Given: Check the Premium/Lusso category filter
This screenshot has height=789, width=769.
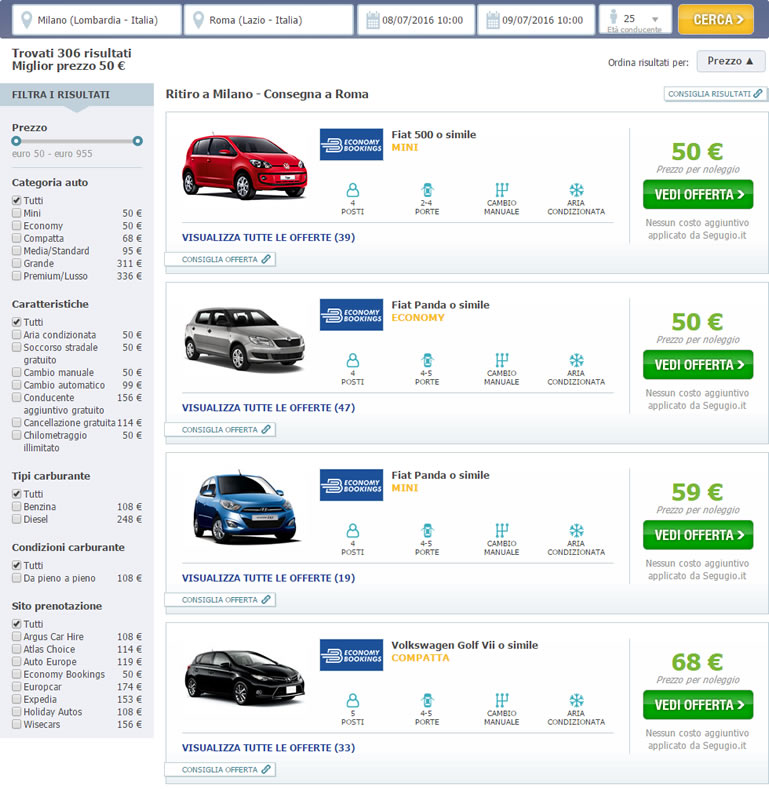Looking at the screenshot, I should coord(17,276).
